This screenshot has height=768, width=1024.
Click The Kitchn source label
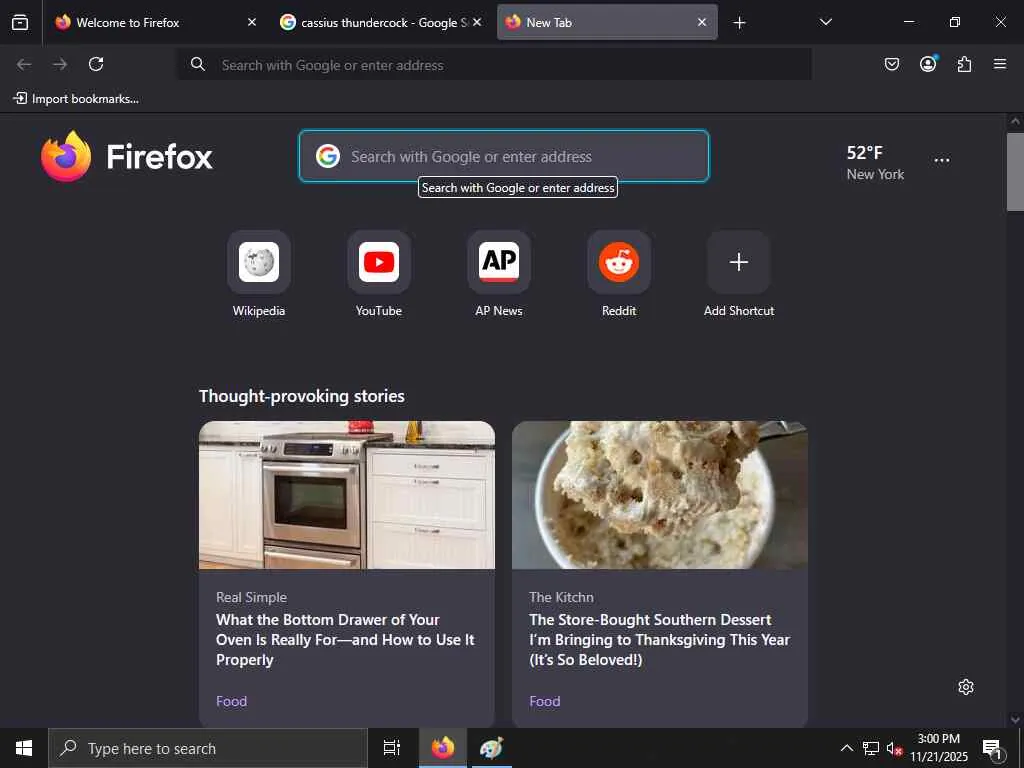click(x=561, y=597)
